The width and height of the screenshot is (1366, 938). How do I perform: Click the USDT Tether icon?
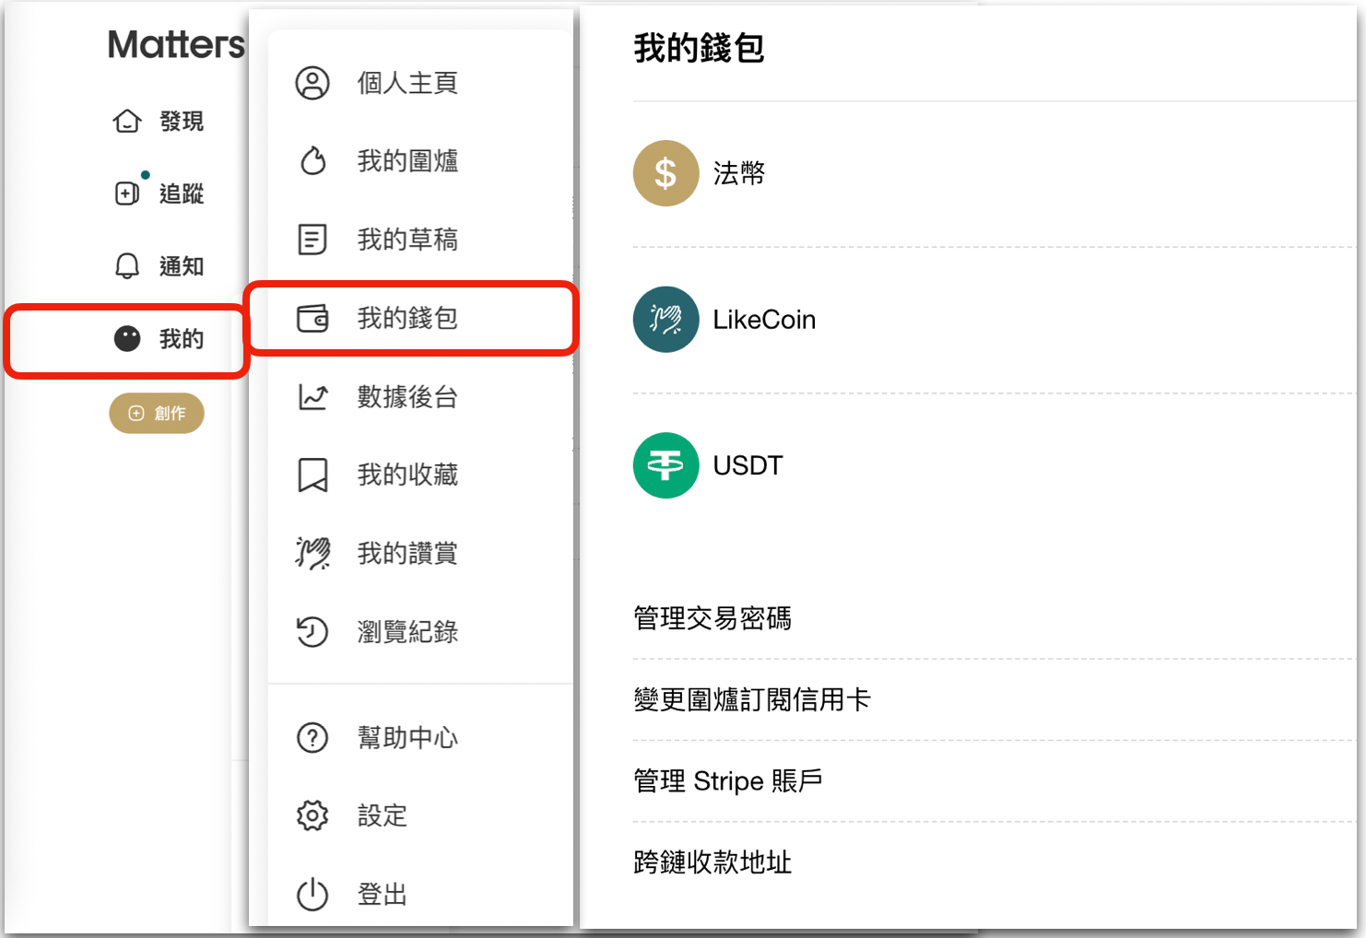click(x=665, y=466)
